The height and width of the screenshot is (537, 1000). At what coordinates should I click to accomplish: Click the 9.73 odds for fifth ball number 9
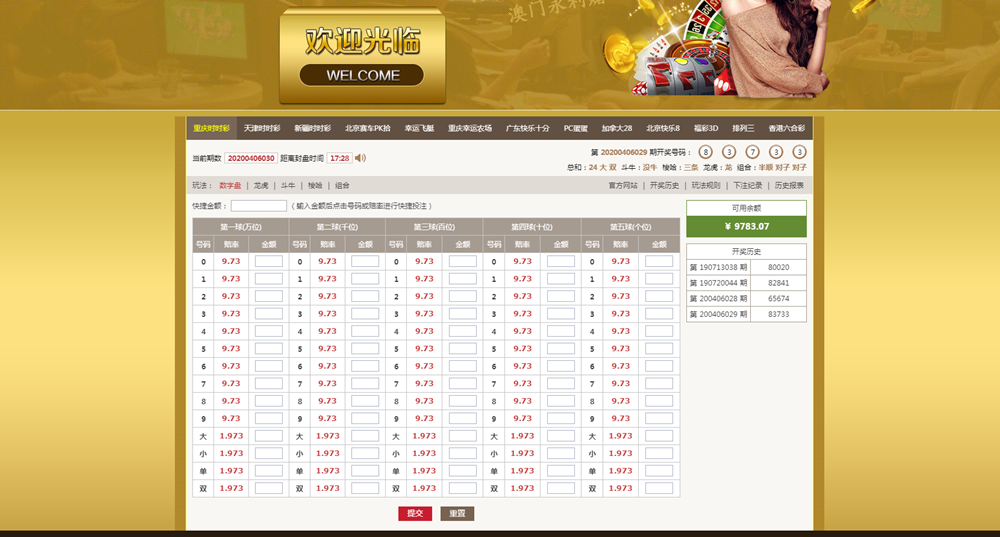(x=621, y=418)
